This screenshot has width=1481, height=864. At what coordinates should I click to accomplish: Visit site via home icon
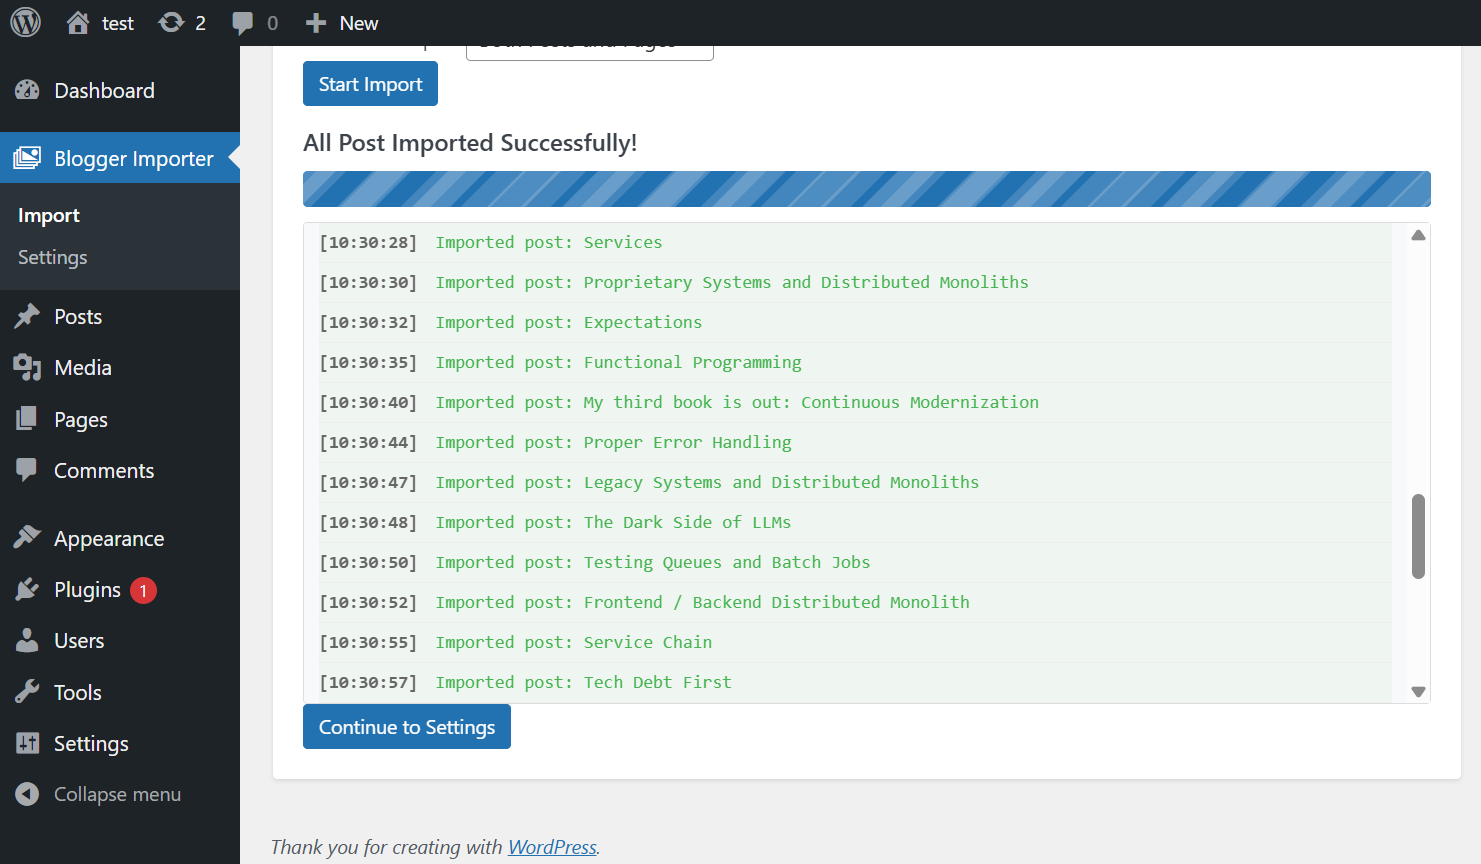tap(78, 22)
